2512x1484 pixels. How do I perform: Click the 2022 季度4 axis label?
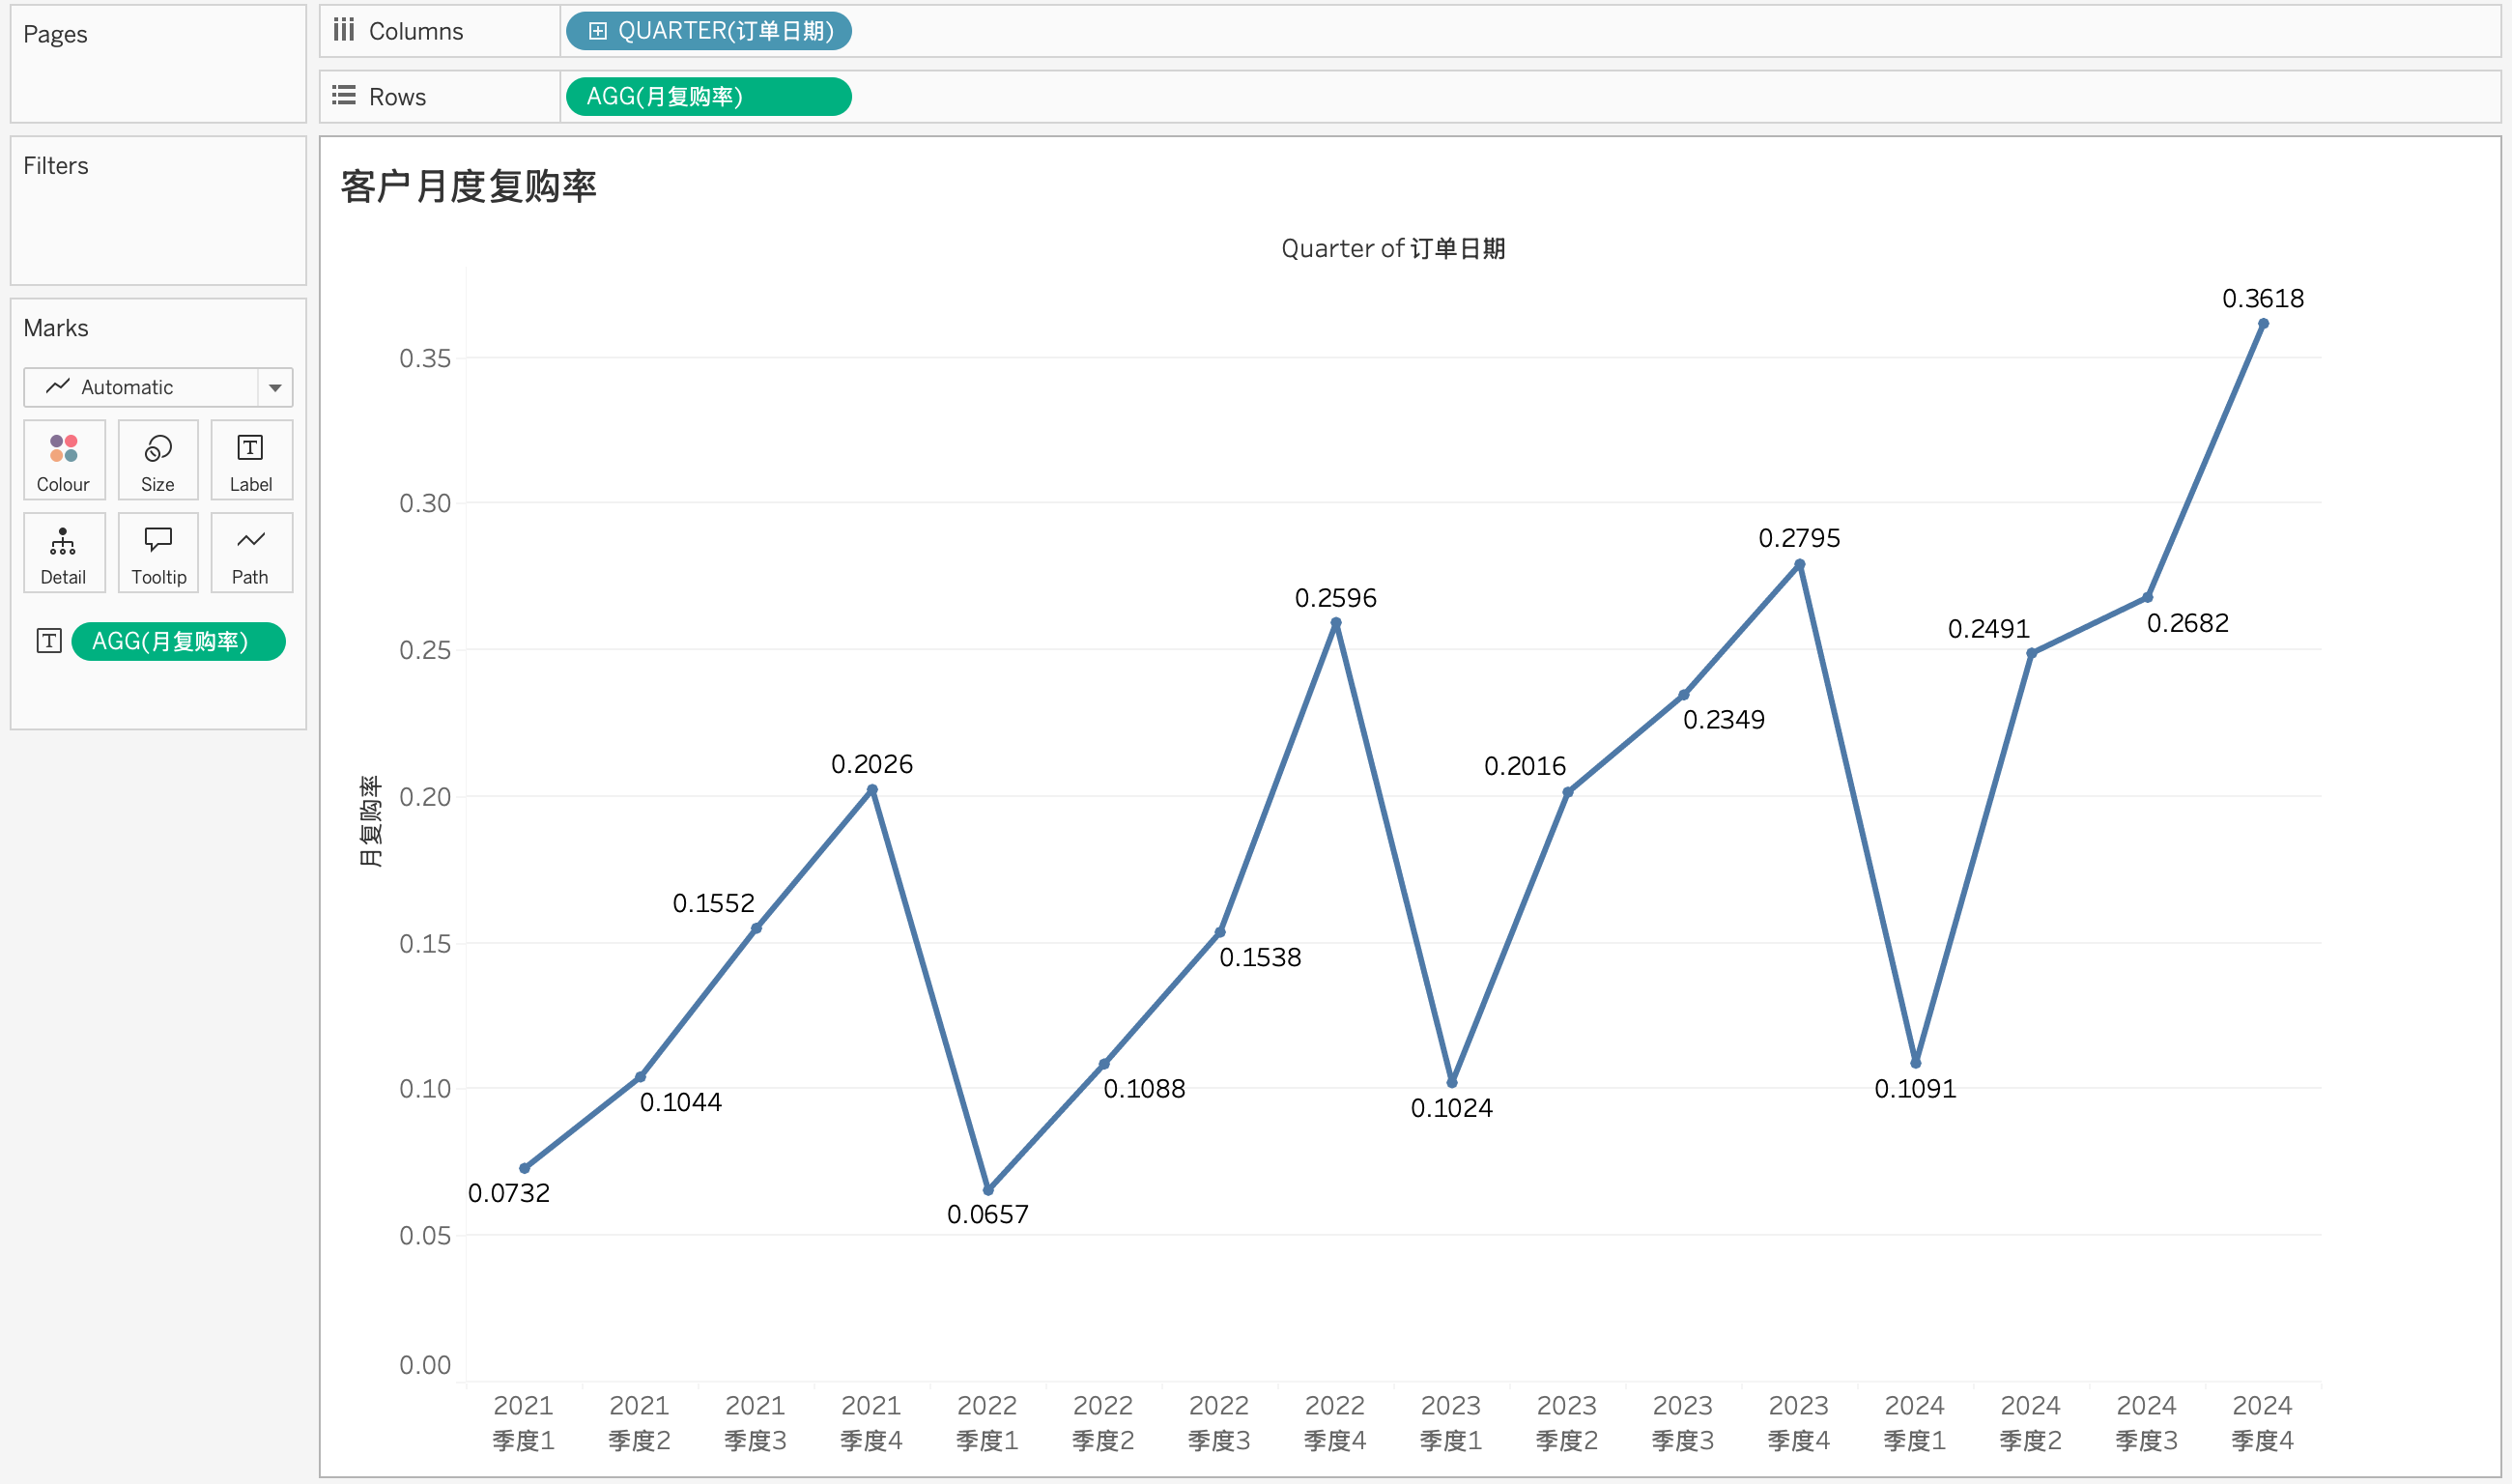click(1334, 1422)
